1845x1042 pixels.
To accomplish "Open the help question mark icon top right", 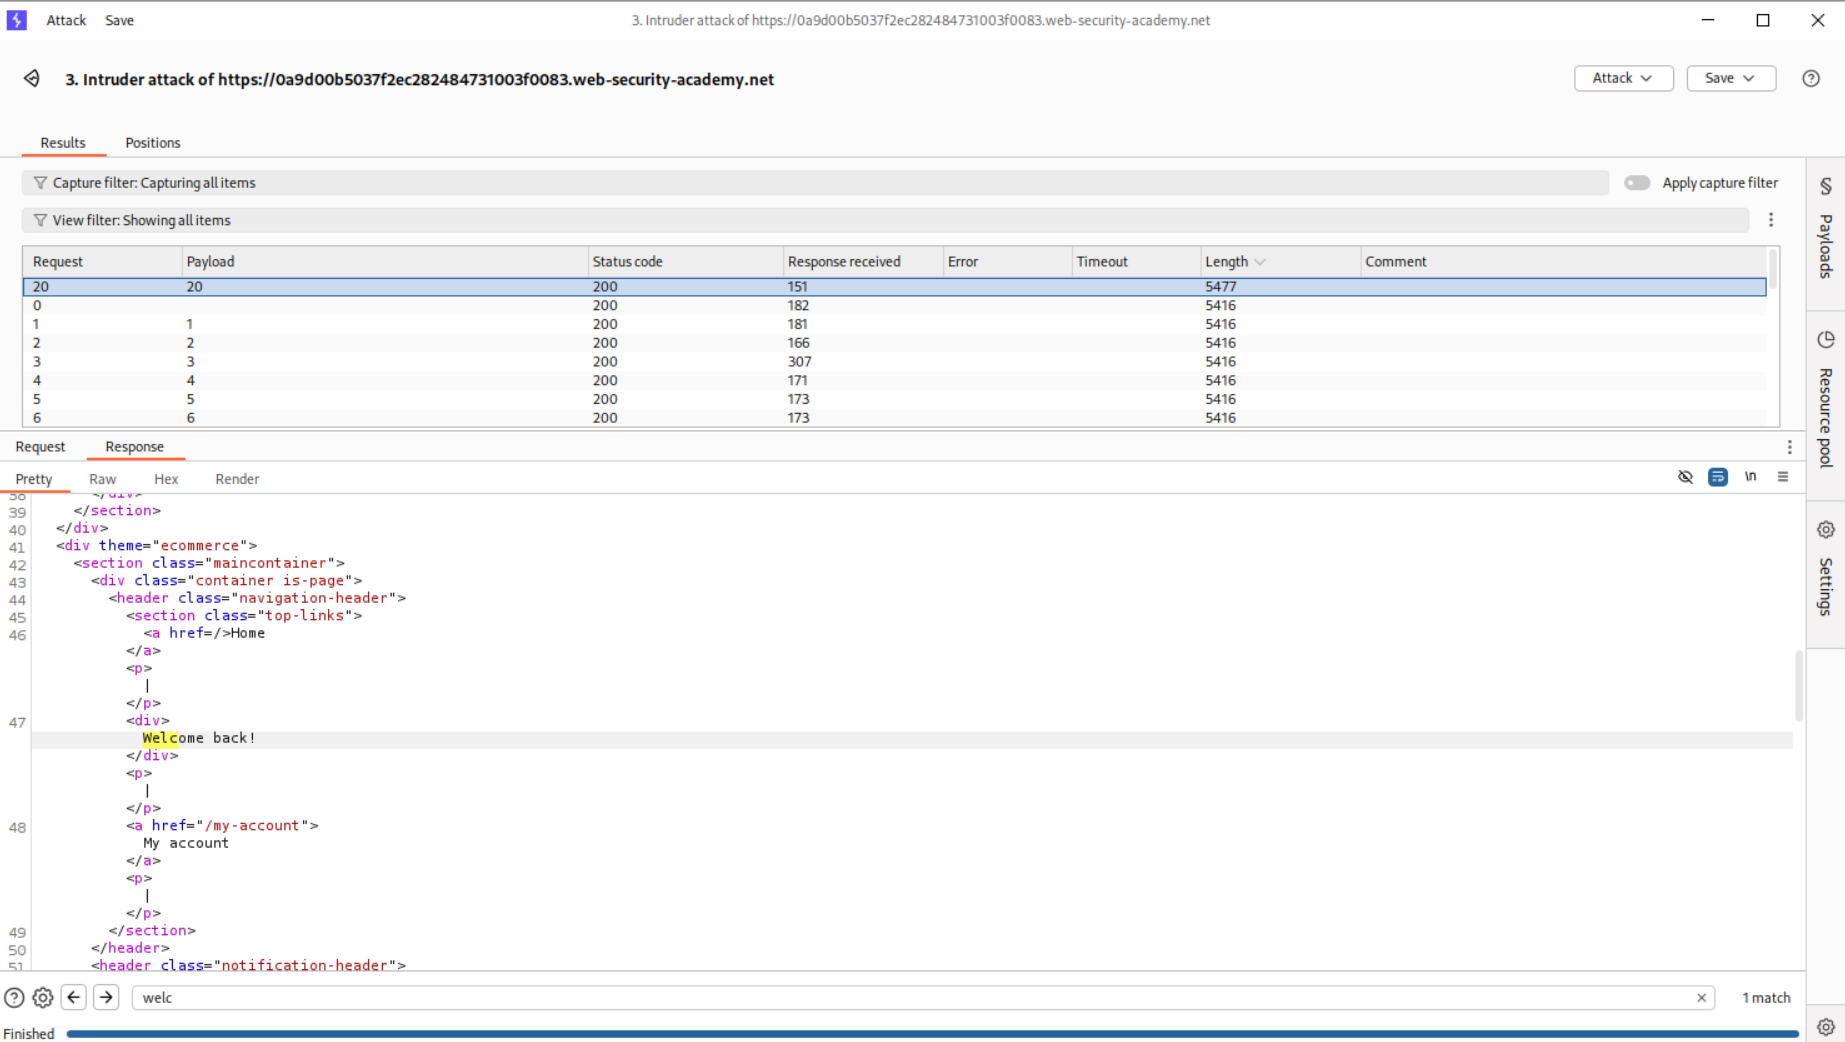I will [x=1810, y=79].
